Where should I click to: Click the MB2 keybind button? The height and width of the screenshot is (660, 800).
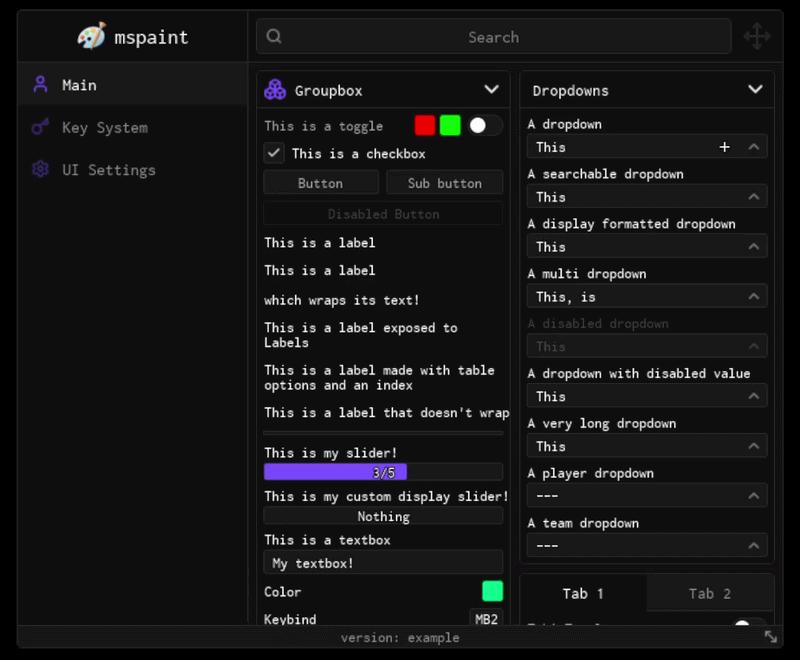click(486, 619)
